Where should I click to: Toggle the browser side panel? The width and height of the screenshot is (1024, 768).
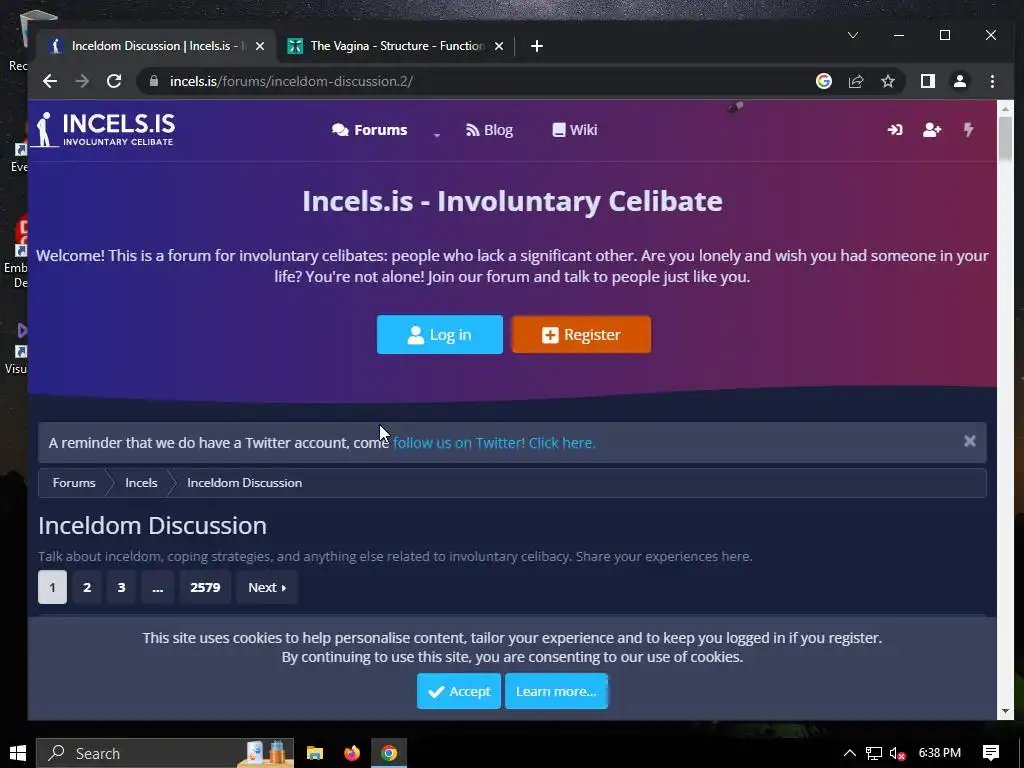928,81
